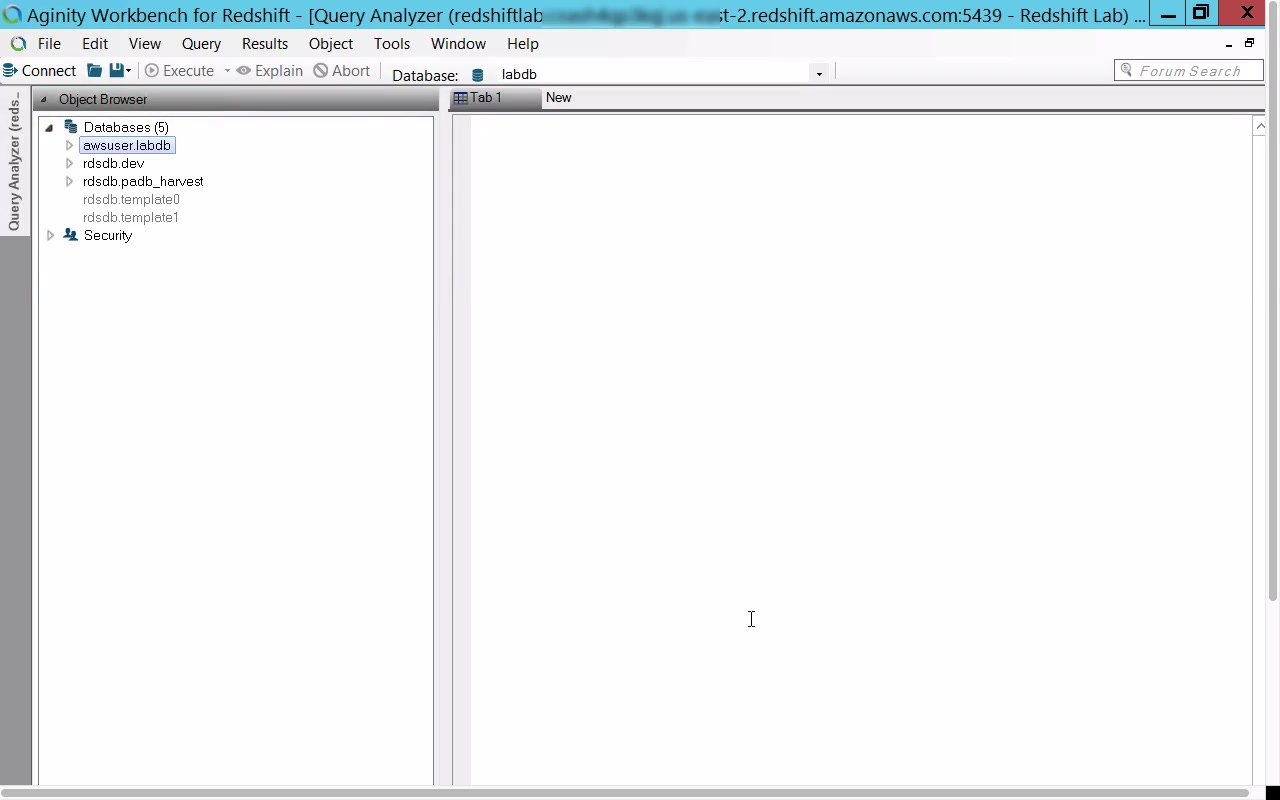1280x800 pixels.
Task: Select rdsdb.dev in the database tree
Action: pyautogui.click(x=114, y=164)
